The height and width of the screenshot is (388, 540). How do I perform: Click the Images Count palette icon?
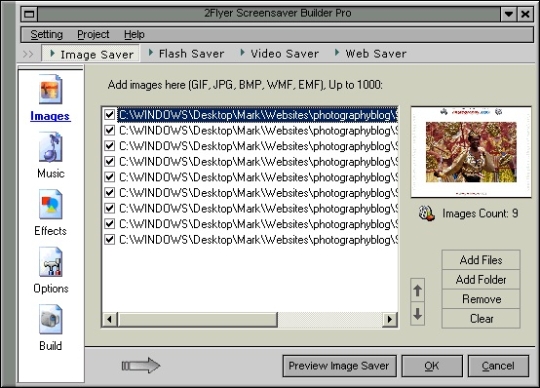click(x=426, y=213)
